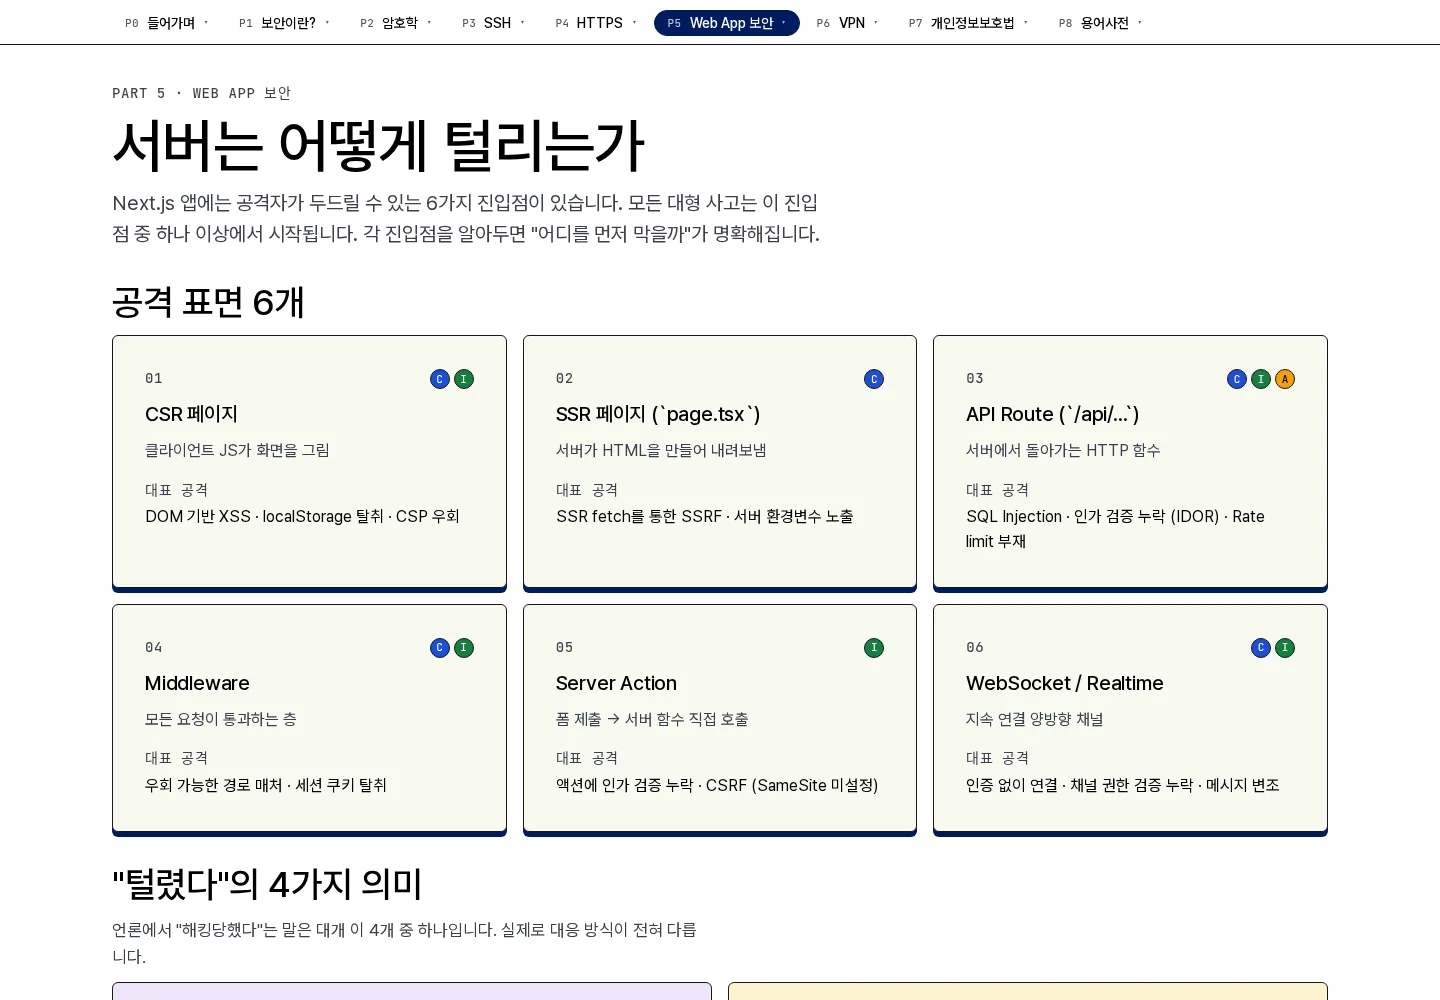Click the I badge on WebSocket / Realtime card
This screenshot has width=1440, height=1000.
tap(1285, 648)
